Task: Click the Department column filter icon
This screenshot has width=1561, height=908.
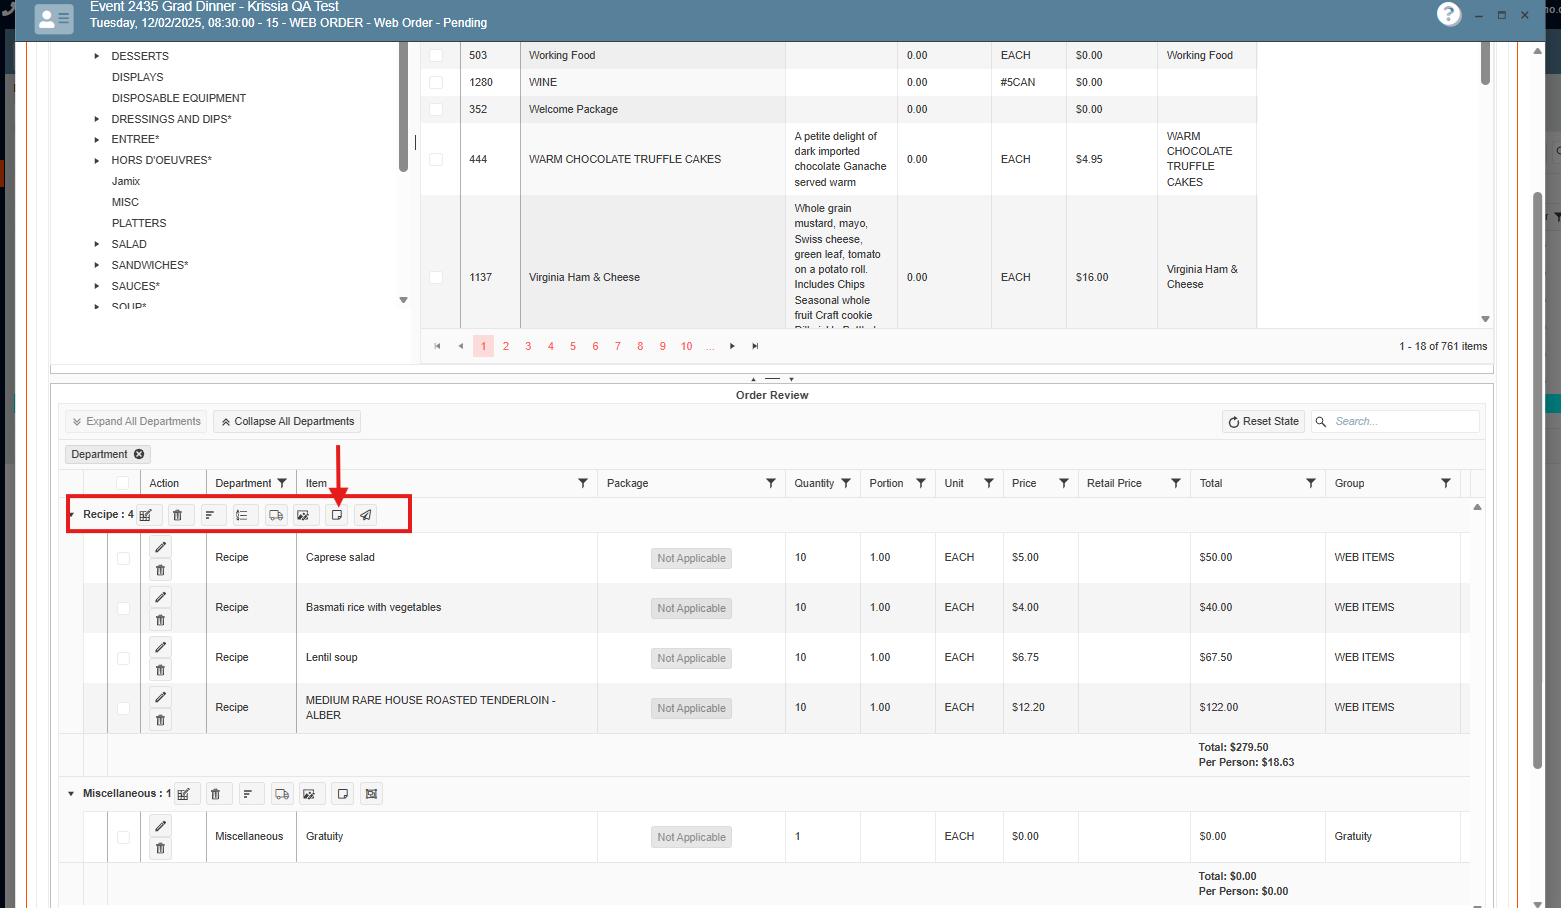Action: 282,483
